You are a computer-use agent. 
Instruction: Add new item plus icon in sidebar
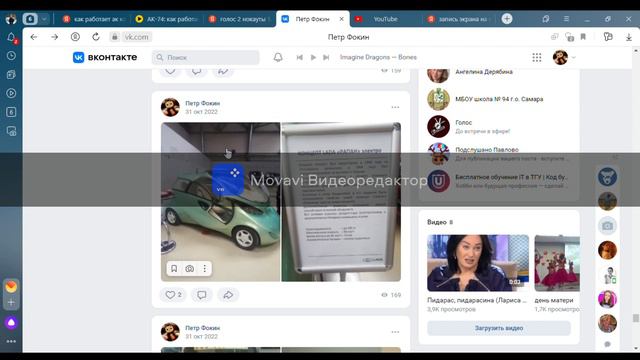11,302
